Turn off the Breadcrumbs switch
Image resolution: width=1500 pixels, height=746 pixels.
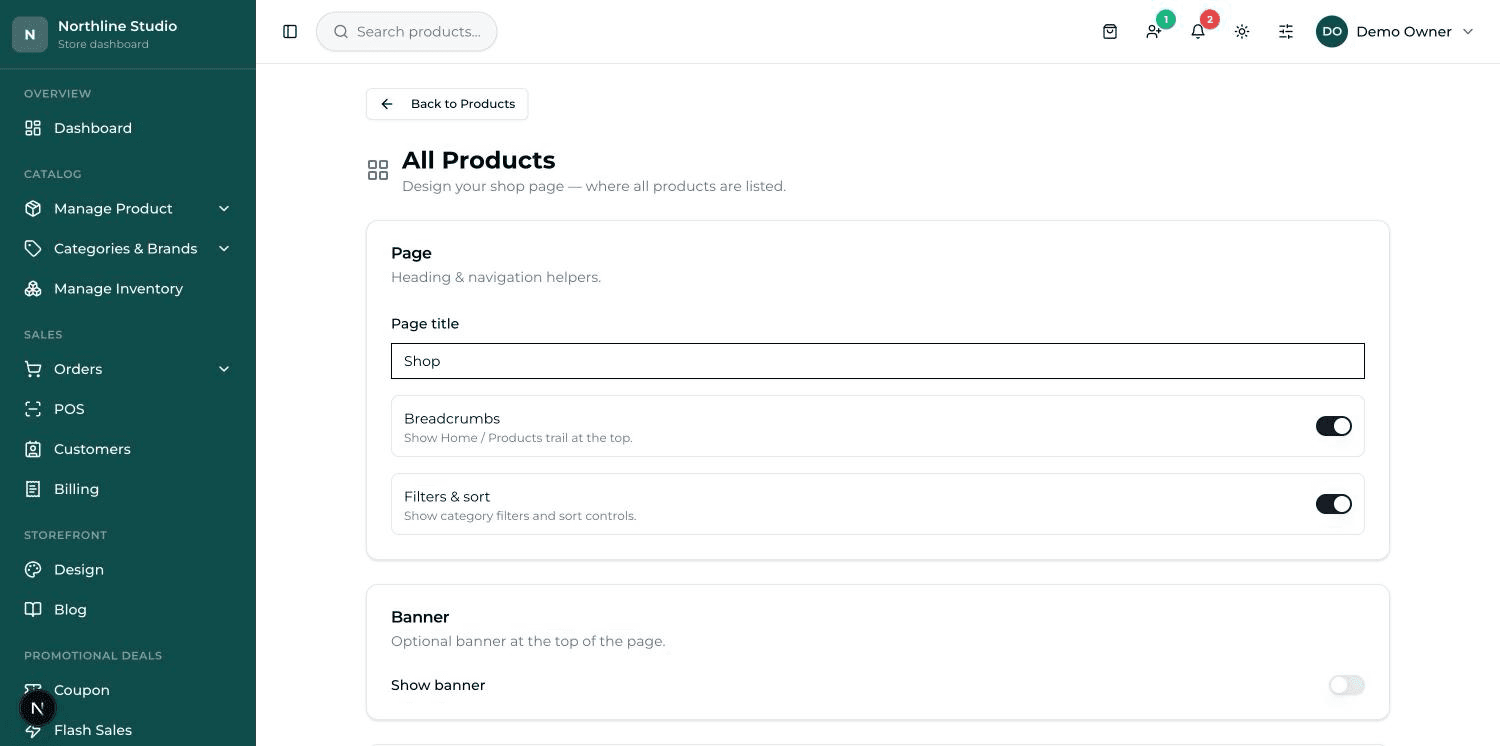[1334, 426]
